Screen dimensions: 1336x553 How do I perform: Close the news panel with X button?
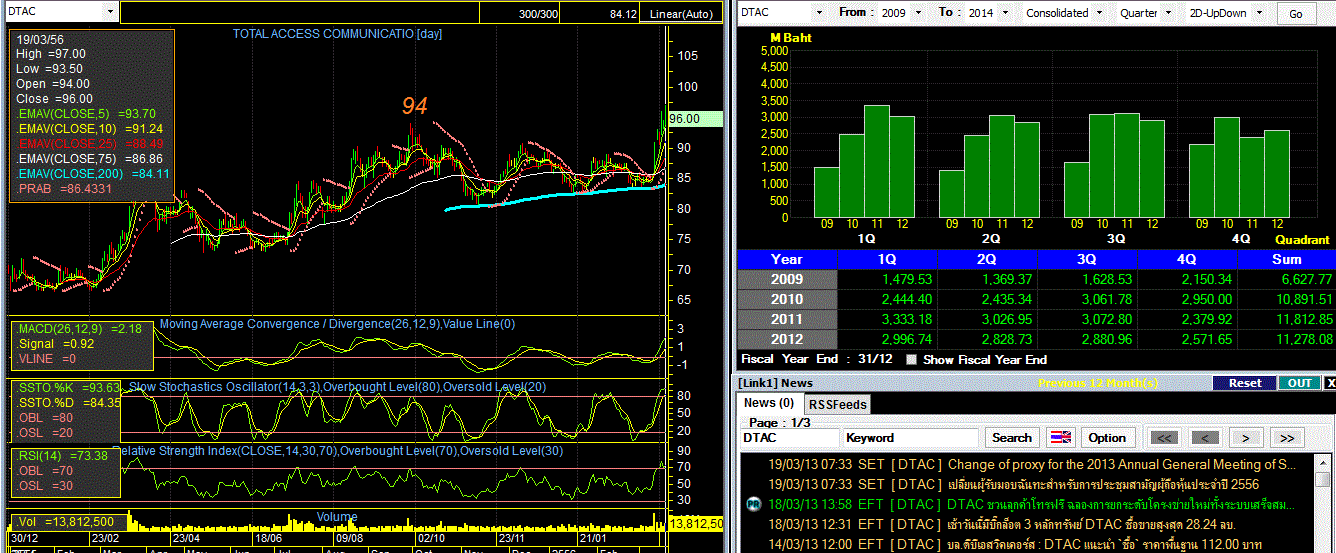[x=1329, y=383]
